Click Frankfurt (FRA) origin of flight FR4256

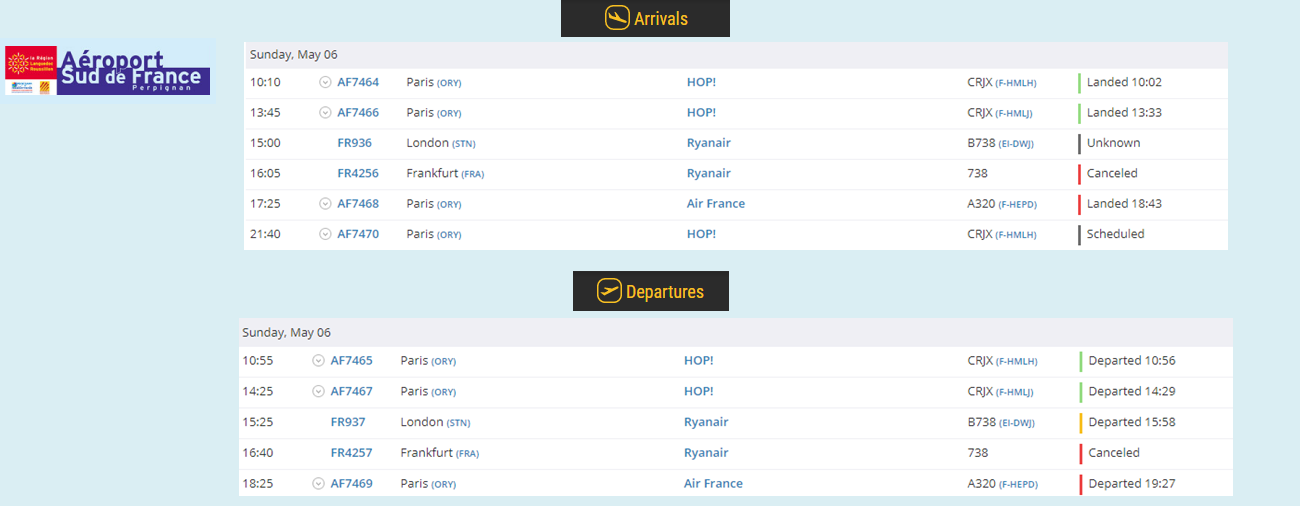[x=445, y=173]
